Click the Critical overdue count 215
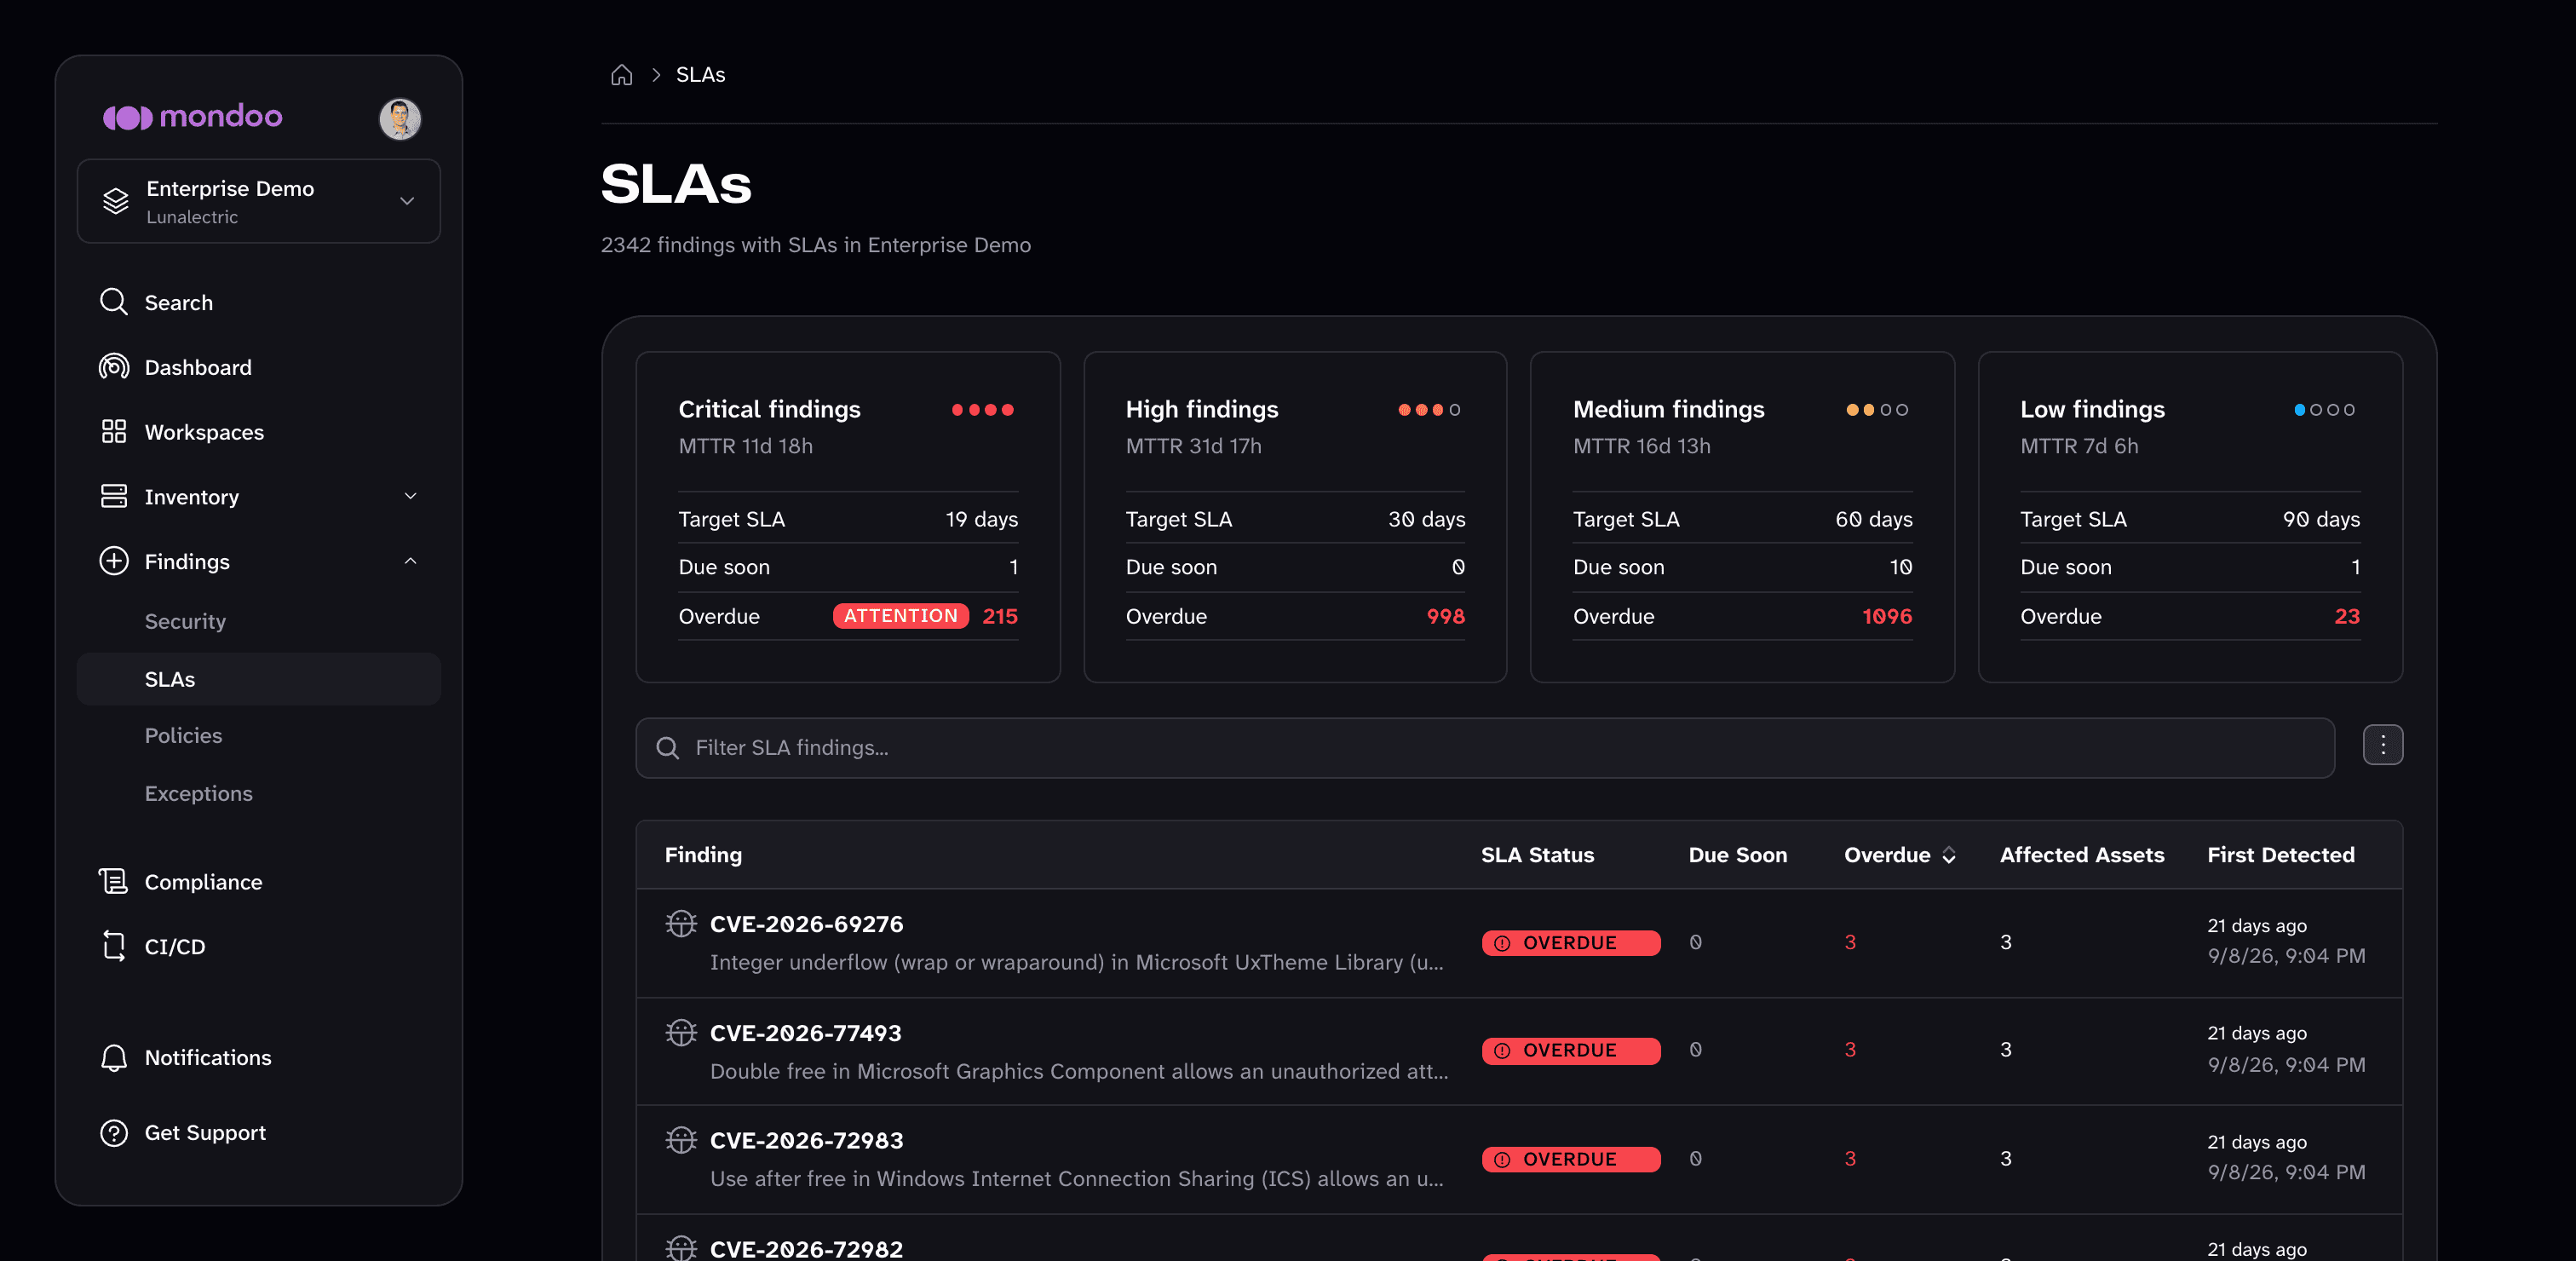 click(1000, 616)
